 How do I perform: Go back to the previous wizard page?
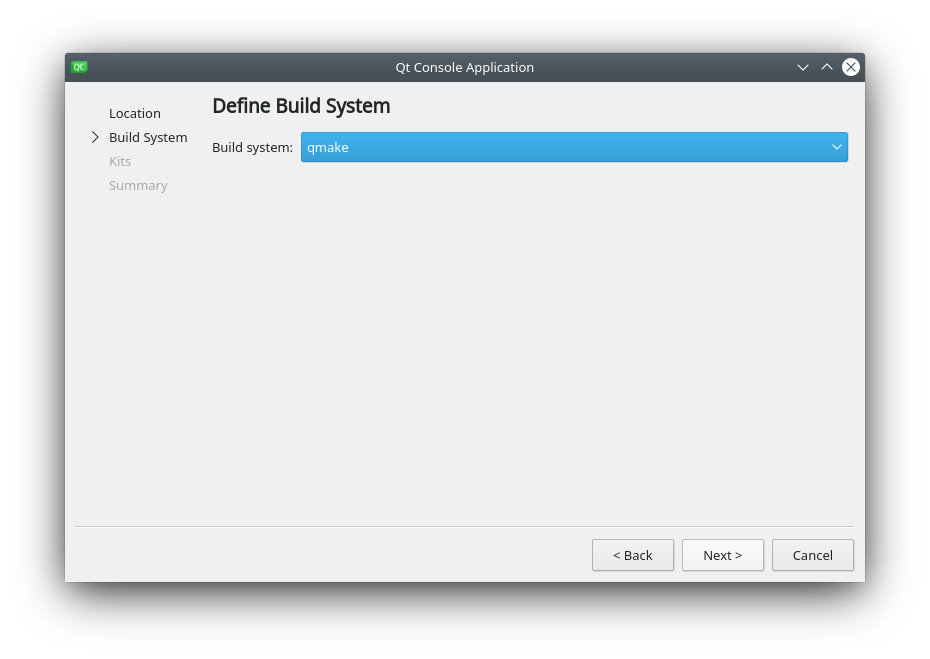[x=633, y=555]
